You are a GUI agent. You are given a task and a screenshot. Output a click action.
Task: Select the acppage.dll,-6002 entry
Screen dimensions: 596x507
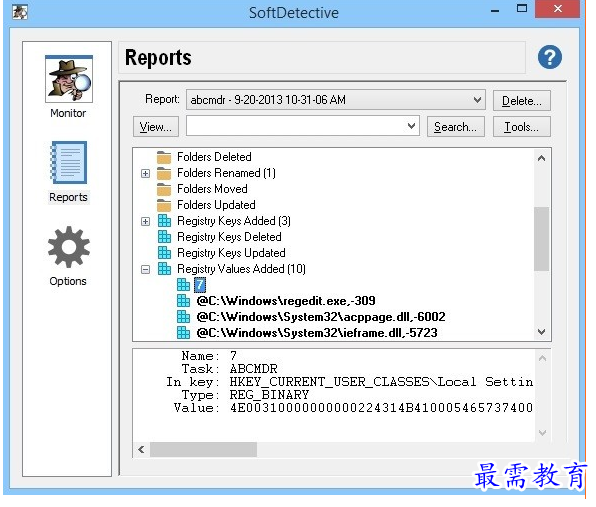point(321,317)
